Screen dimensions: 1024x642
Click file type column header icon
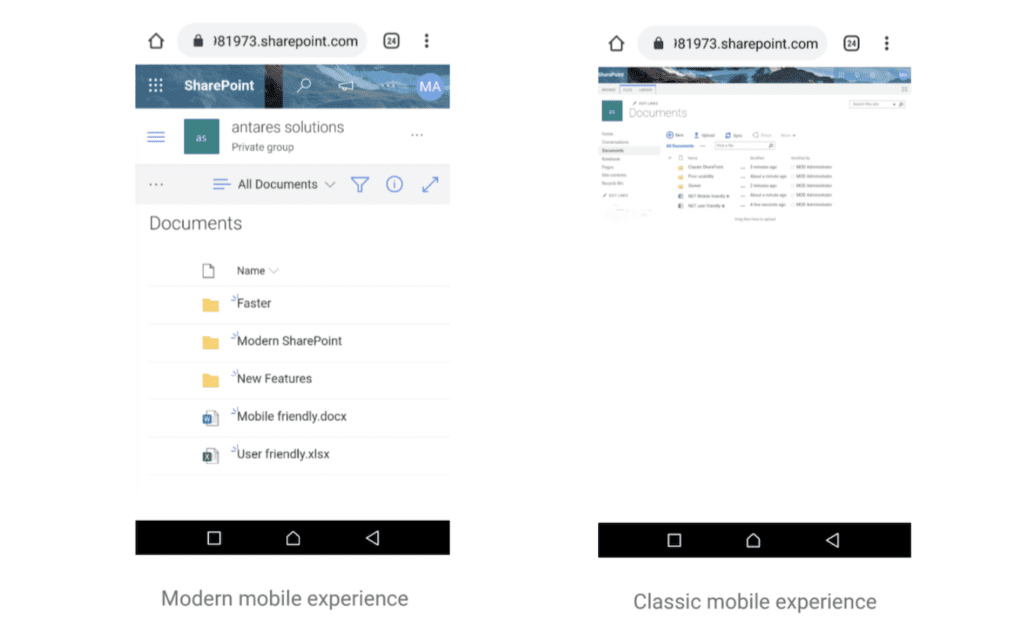[x=208, y=271]
